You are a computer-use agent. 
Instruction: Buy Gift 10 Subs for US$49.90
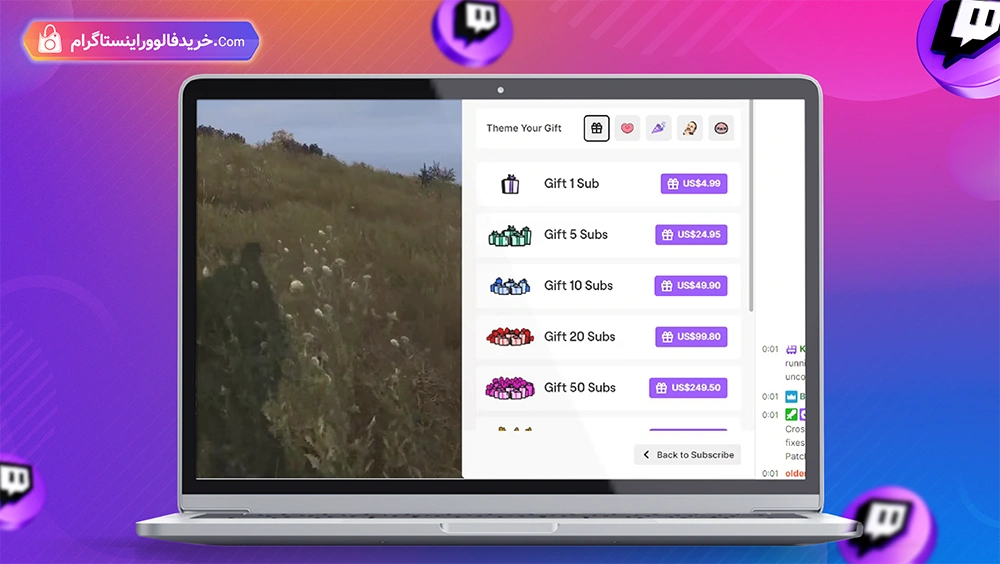click(691, 286)
